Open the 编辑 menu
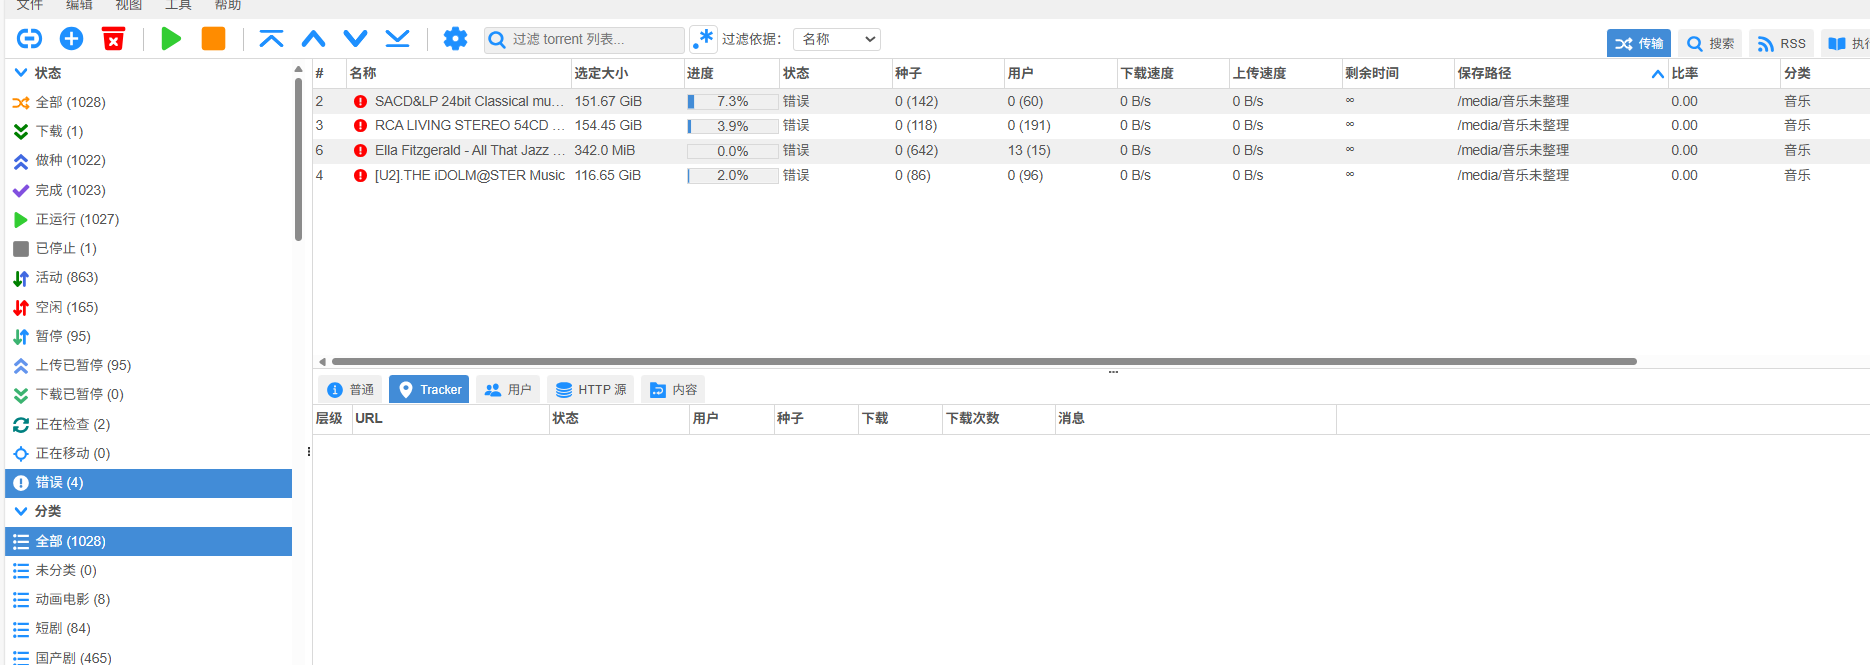This screenshot has width=1870, height=665. (79, 5)
